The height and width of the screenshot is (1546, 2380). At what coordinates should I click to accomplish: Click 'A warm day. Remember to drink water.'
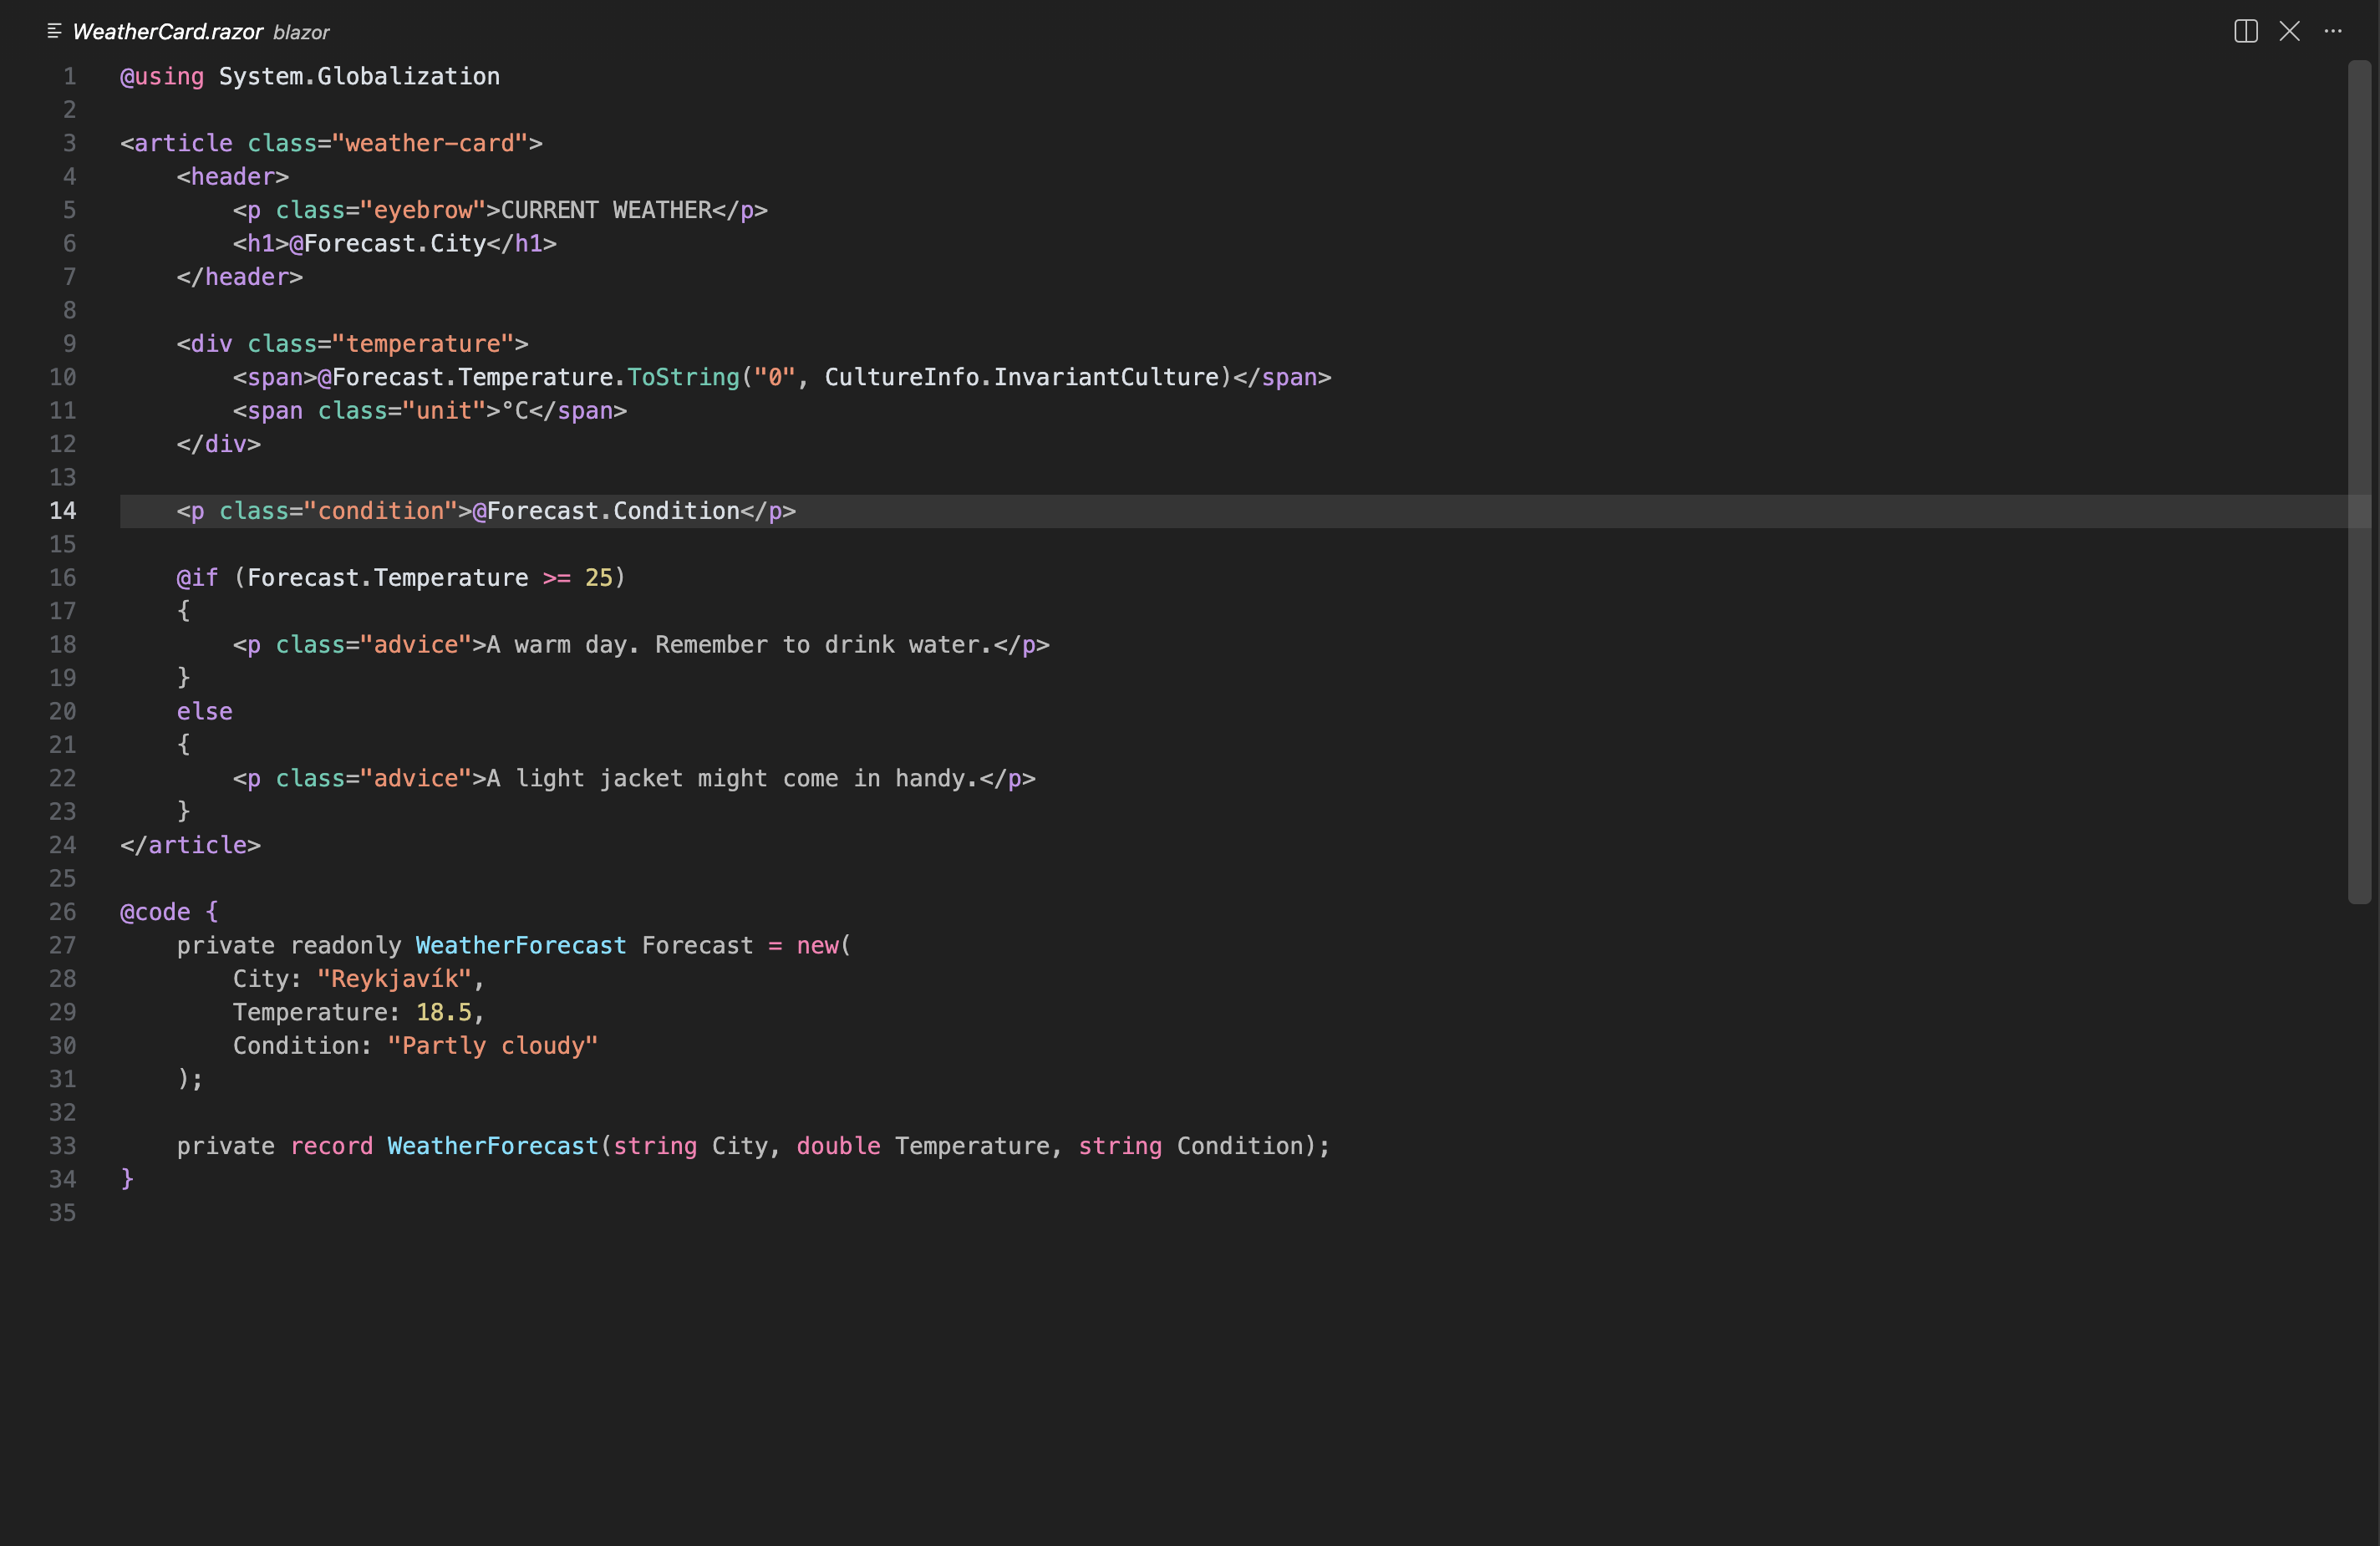pos(739,645)
